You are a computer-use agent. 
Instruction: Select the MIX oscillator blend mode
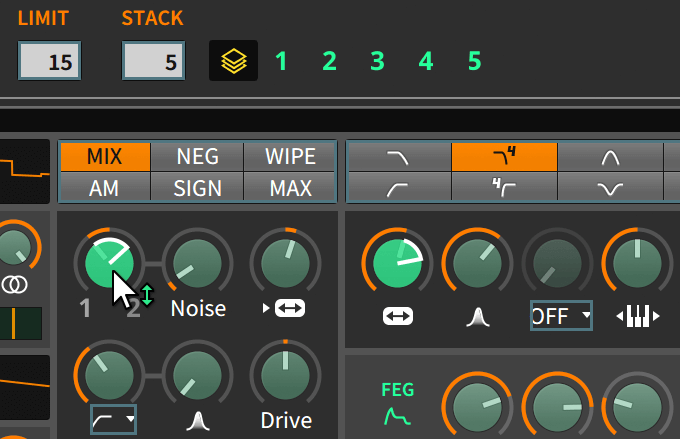click(x=105, y=157)
